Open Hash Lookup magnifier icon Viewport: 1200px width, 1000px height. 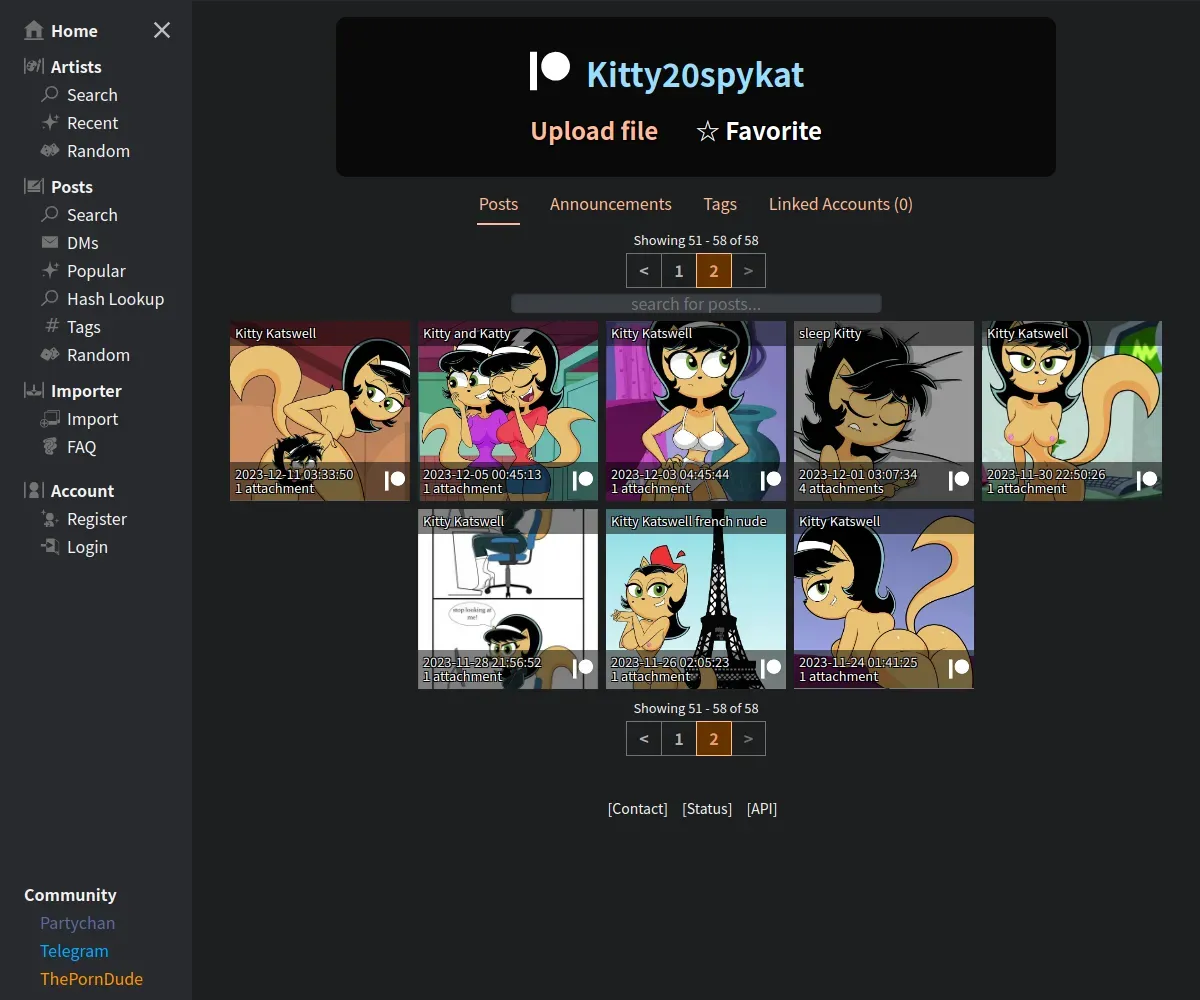50,299
